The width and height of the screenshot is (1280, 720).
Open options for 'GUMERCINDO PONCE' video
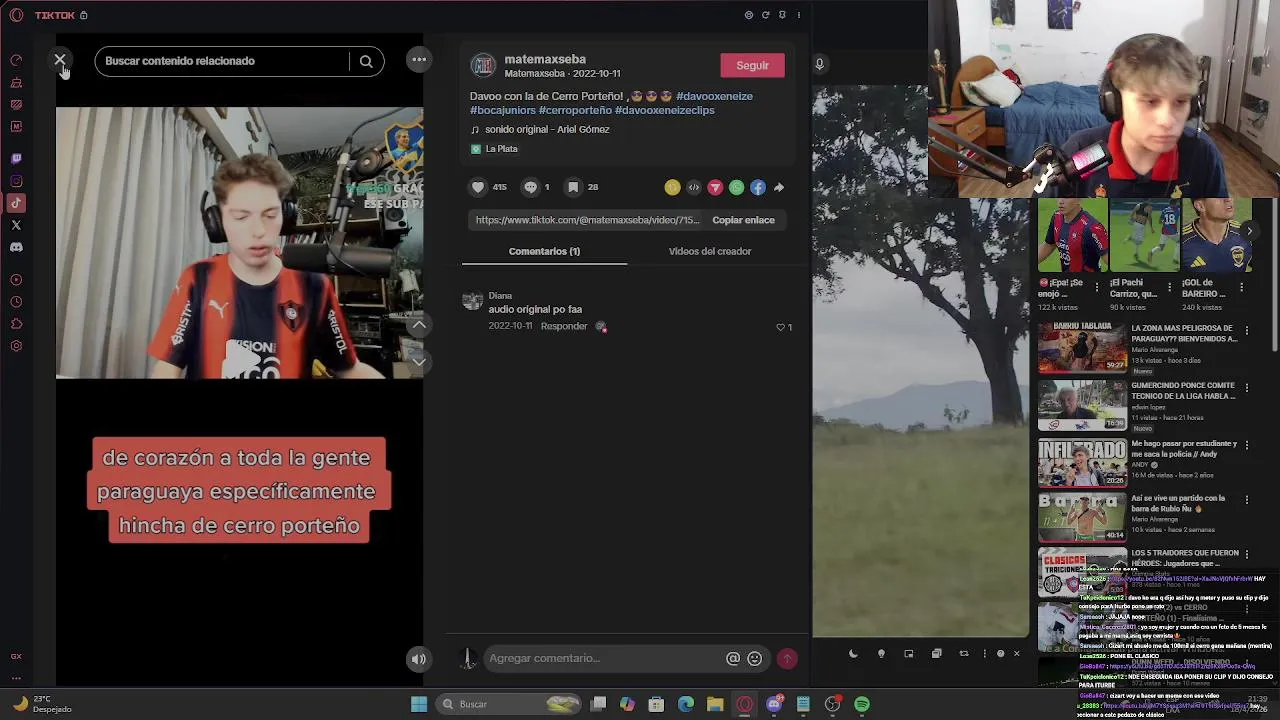coord(1247,387)
